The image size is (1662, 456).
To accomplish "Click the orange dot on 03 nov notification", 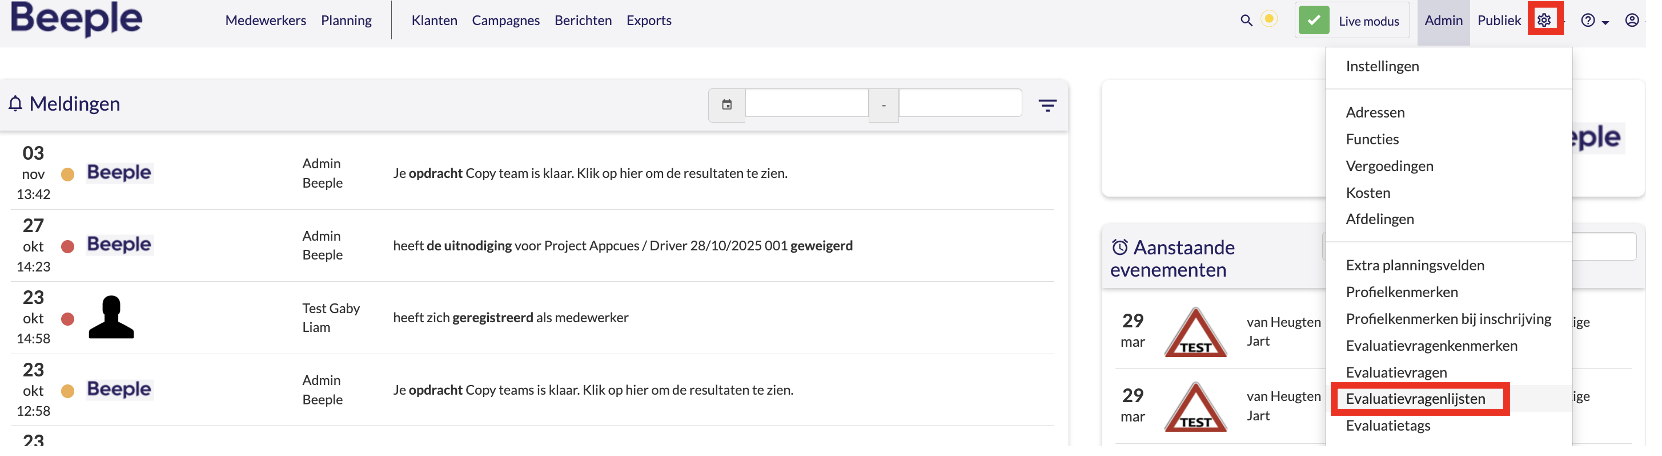I will [68, 174].
